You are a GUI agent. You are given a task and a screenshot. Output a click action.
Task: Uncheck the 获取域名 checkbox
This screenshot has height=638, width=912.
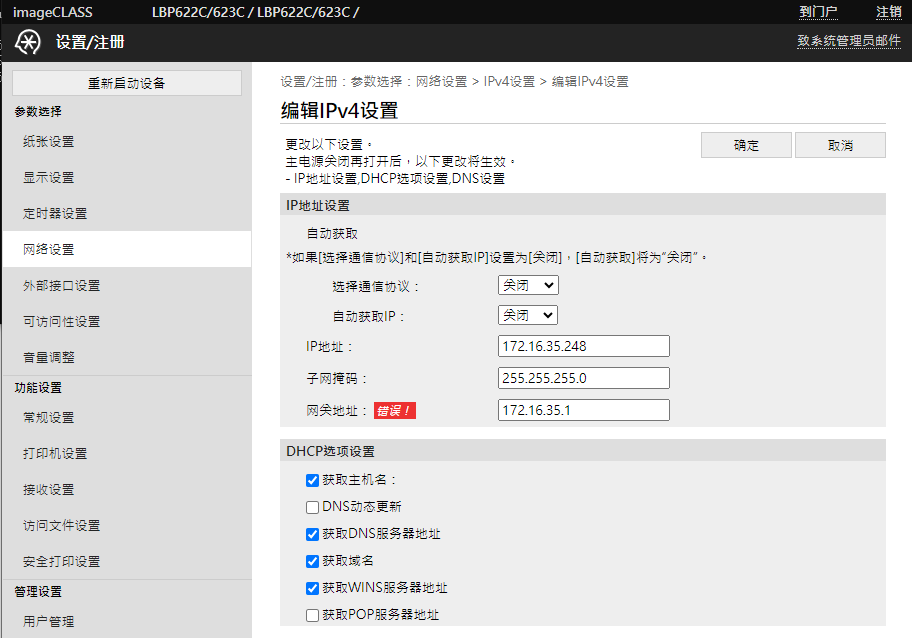(312, 561)
